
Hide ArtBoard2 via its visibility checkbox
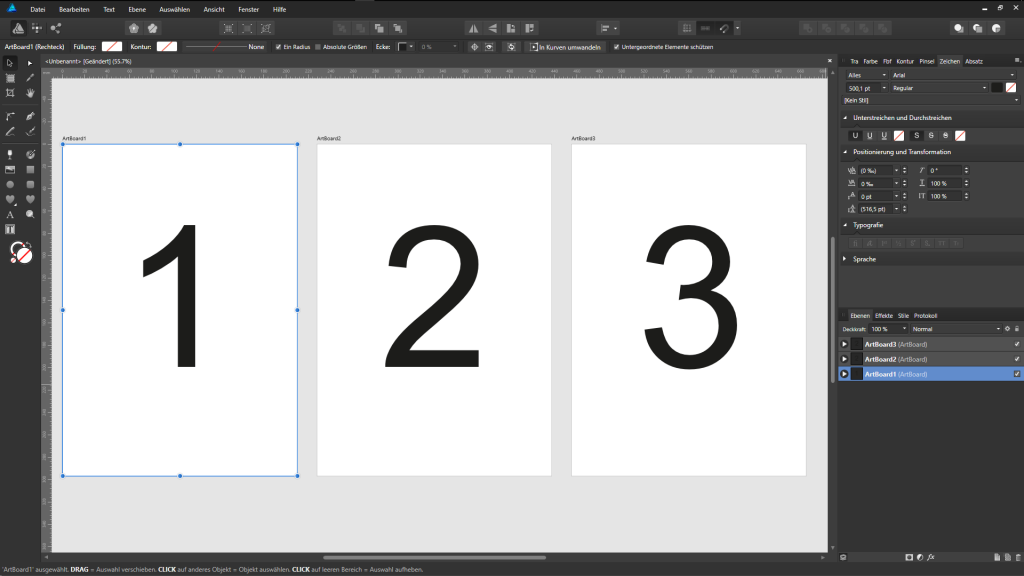[1016, 358]
